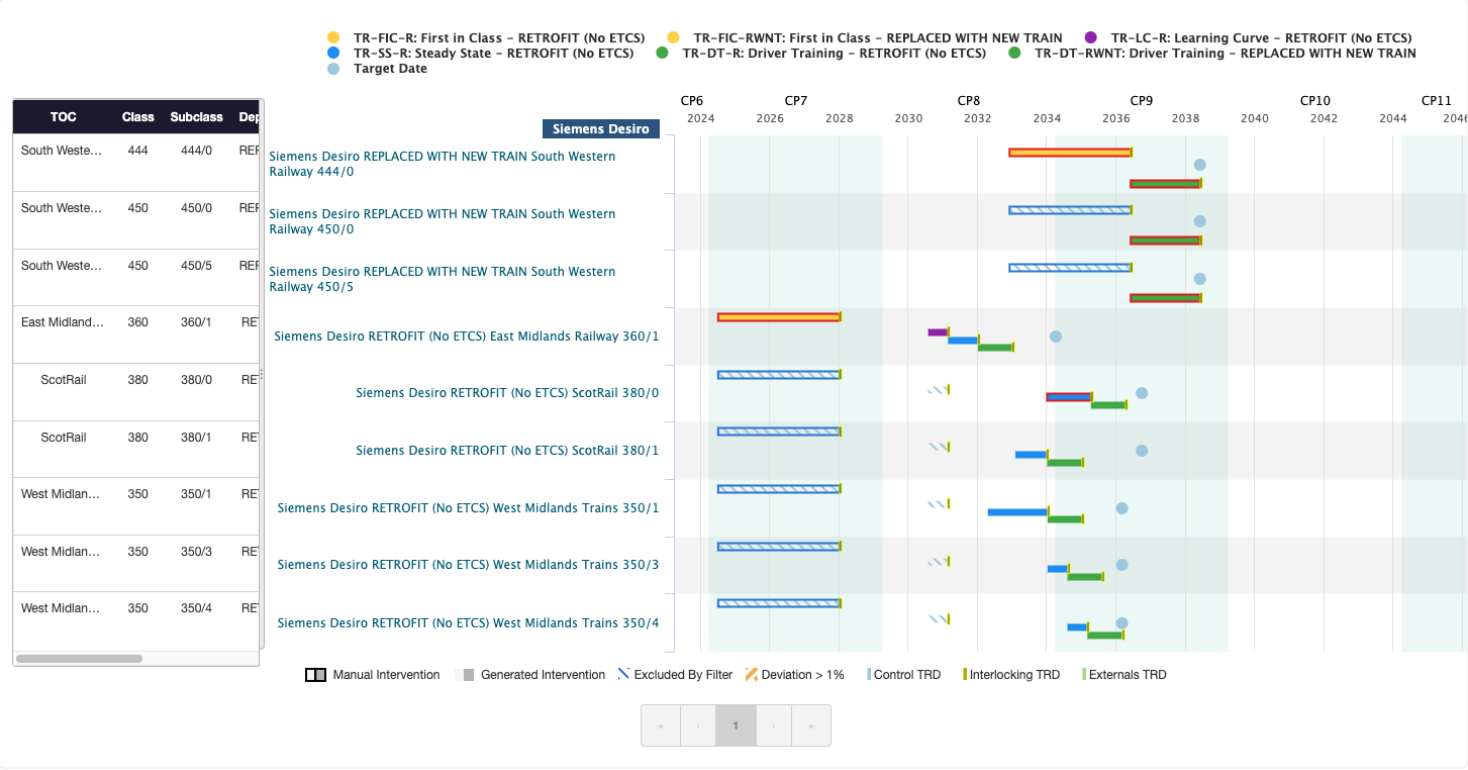Click the purple Learning Curve bar for 360/1
The height and width of the screenshot is (770, 1468).
(937, 332)
